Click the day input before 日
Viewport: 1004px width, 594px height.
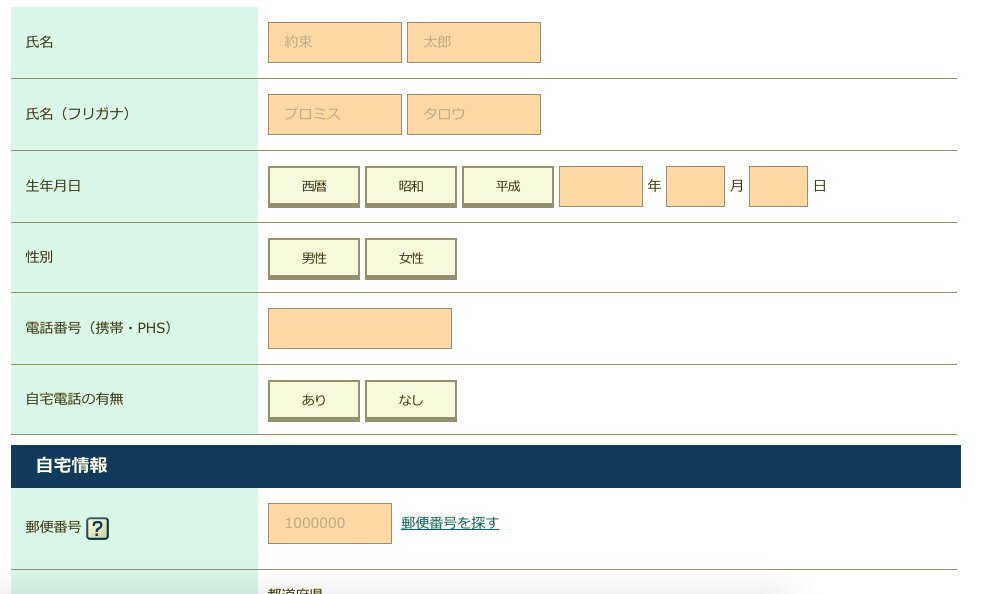click(x=778, y=185)
